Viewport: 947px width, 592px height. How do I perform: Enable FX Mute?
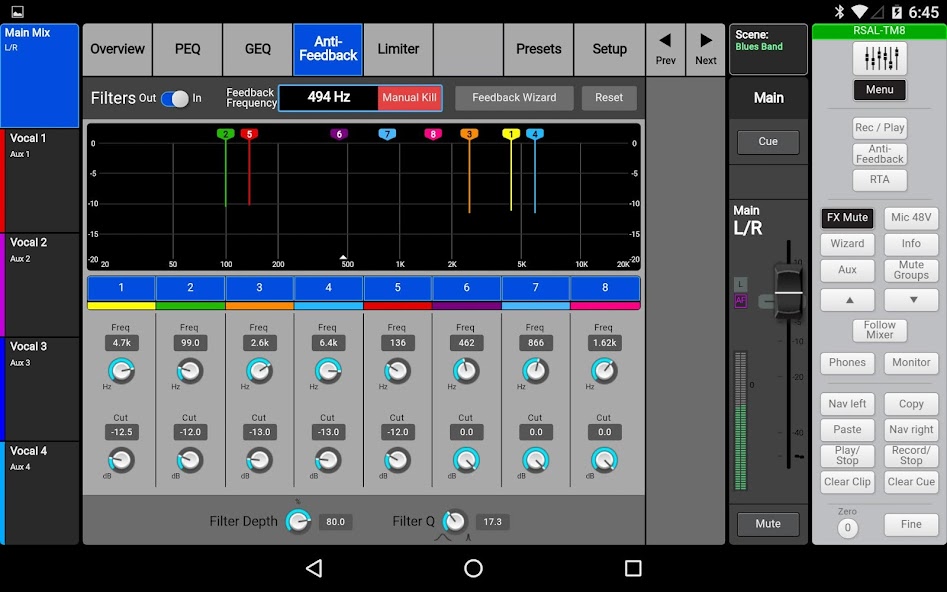[847, 217]
